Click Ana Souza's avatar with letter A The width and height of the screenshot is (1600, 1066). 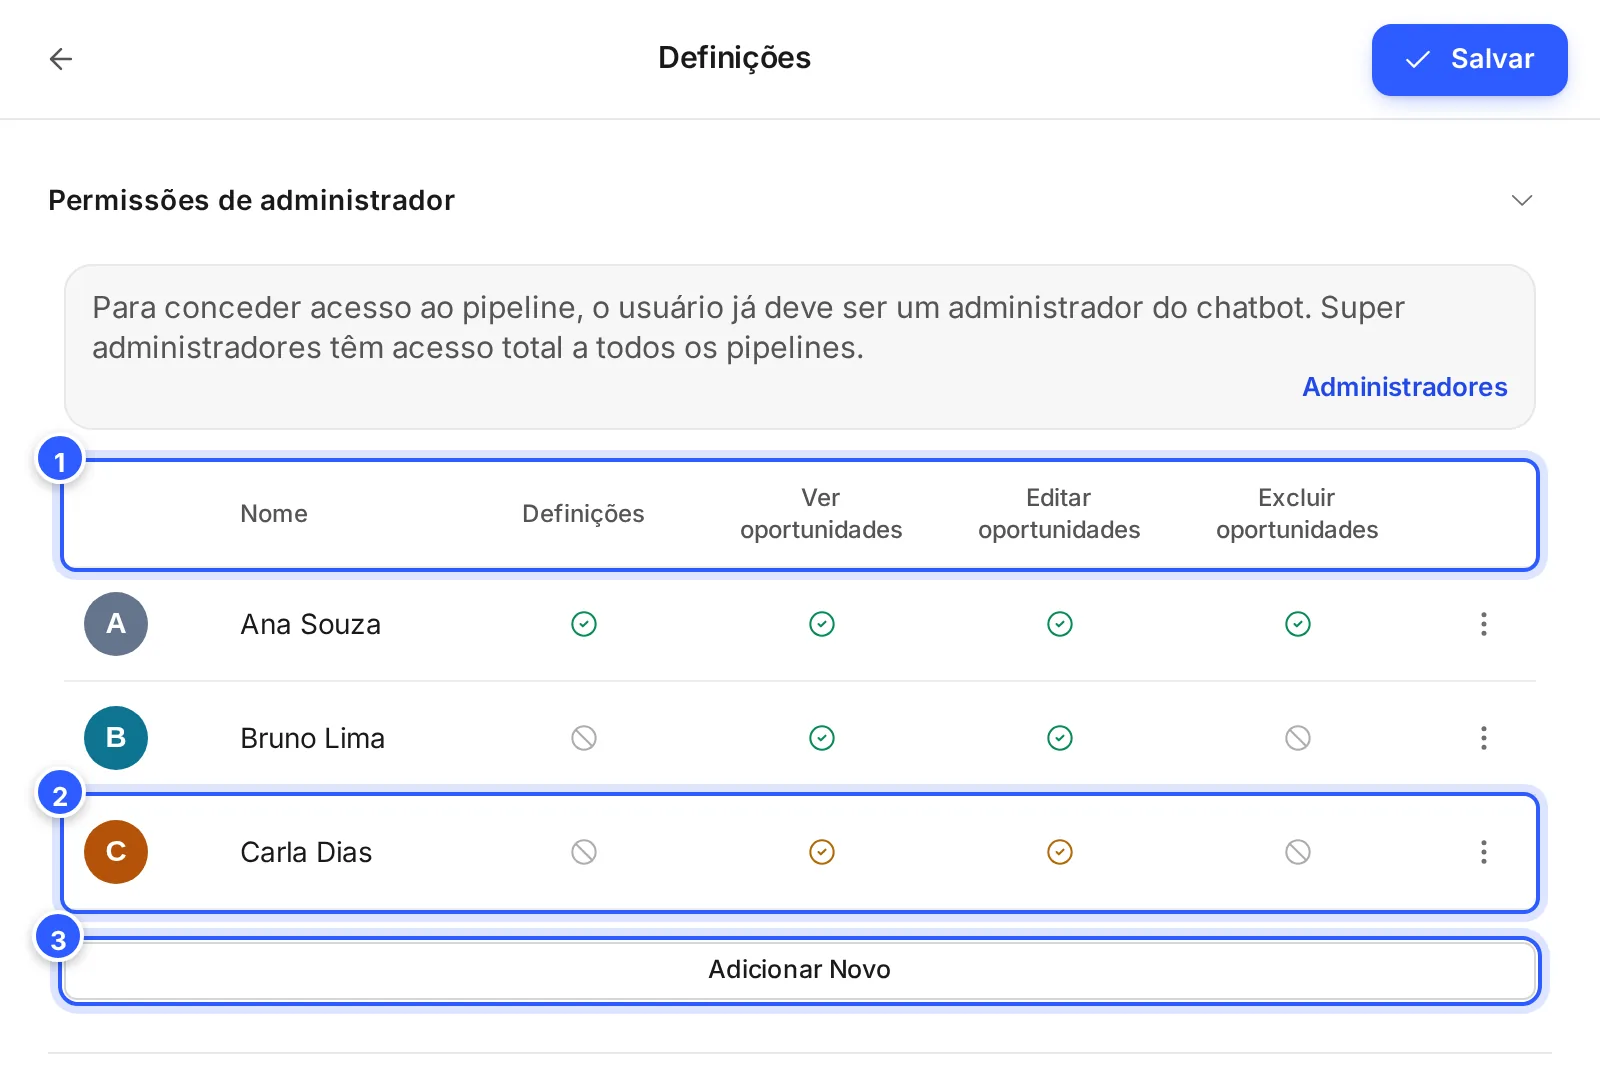pyautogui.click(x=116, y=624)
